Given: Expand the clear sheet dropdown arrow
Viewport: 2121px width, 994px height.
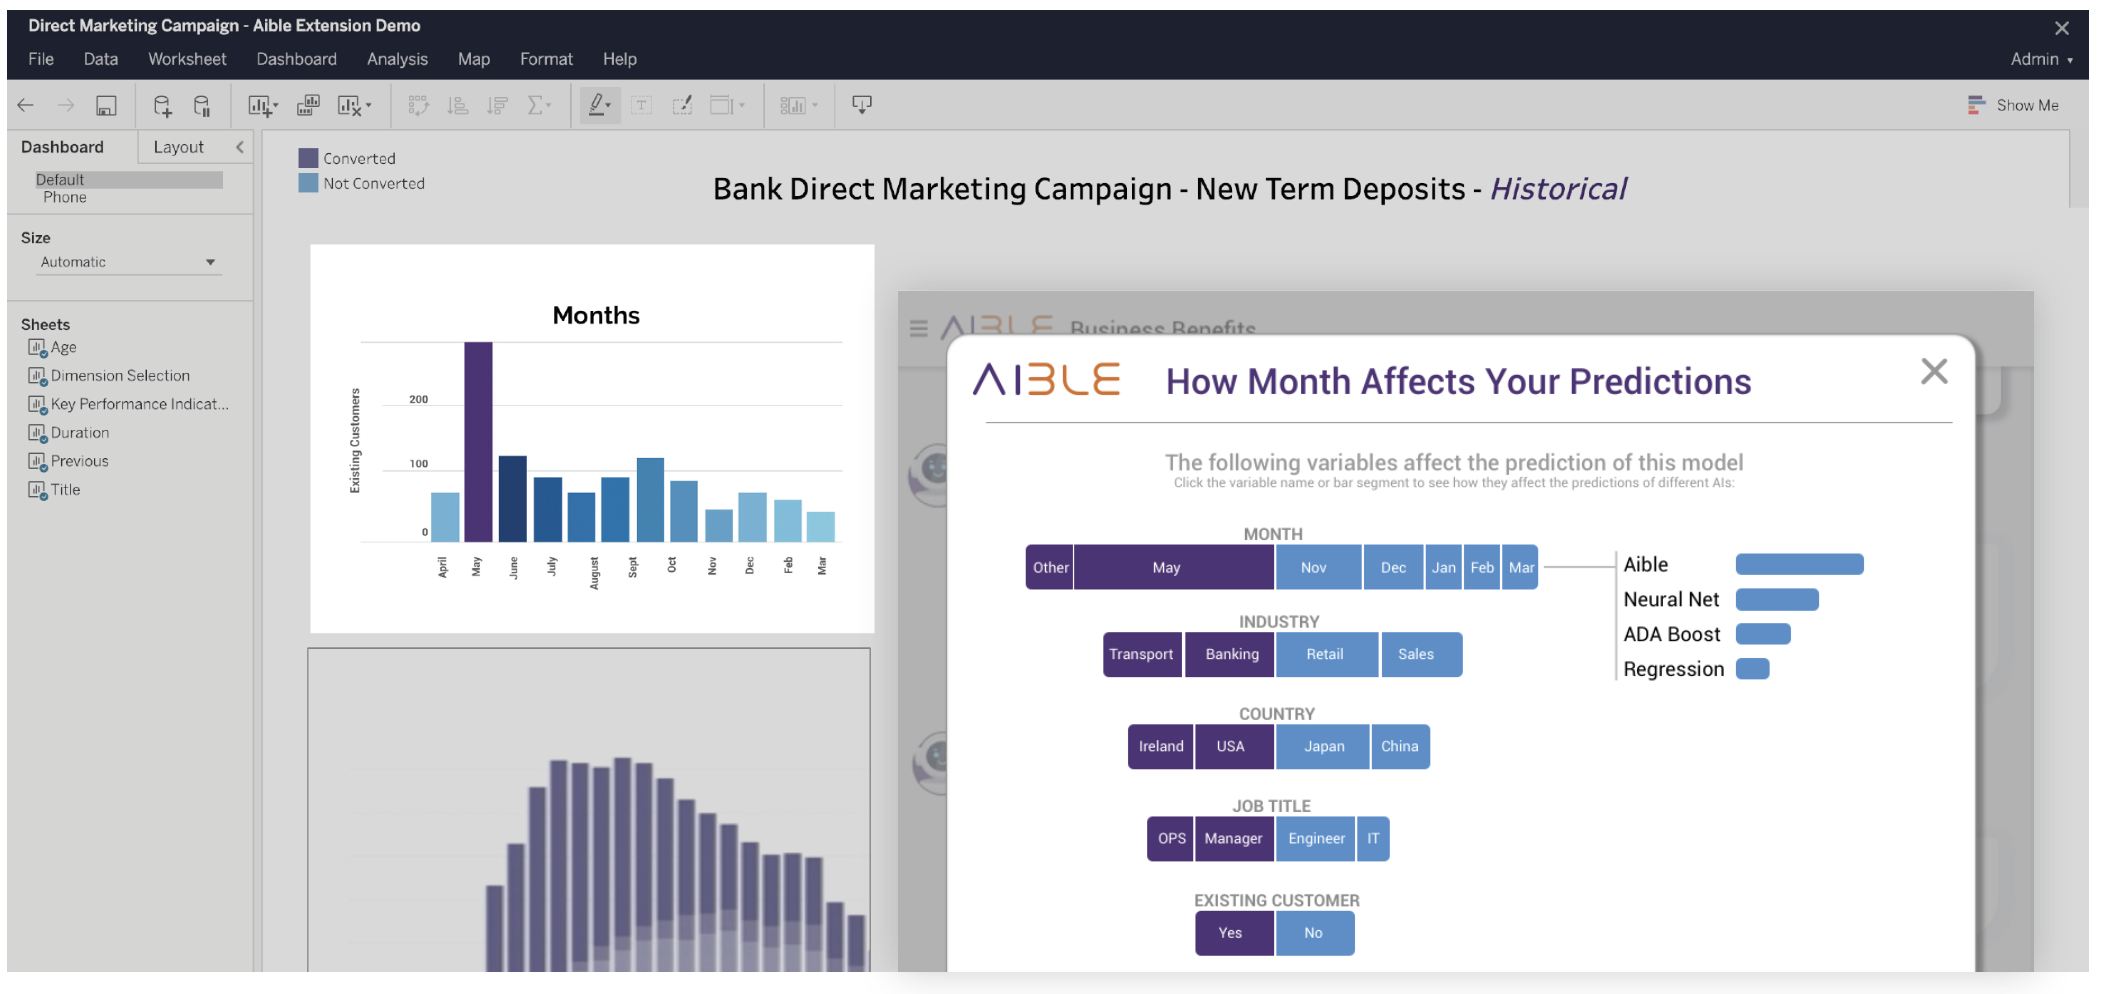Looking at the screenshot, I should 368,105.
